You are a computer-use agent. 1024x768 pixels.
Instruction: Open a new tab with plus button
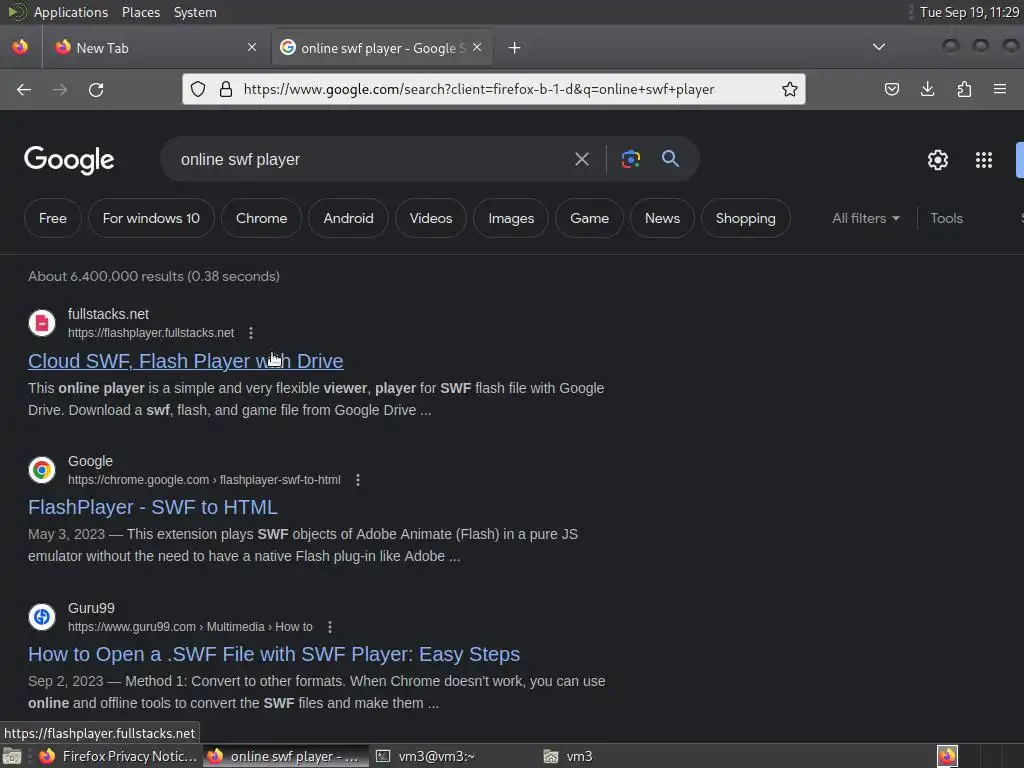(515, 48)
